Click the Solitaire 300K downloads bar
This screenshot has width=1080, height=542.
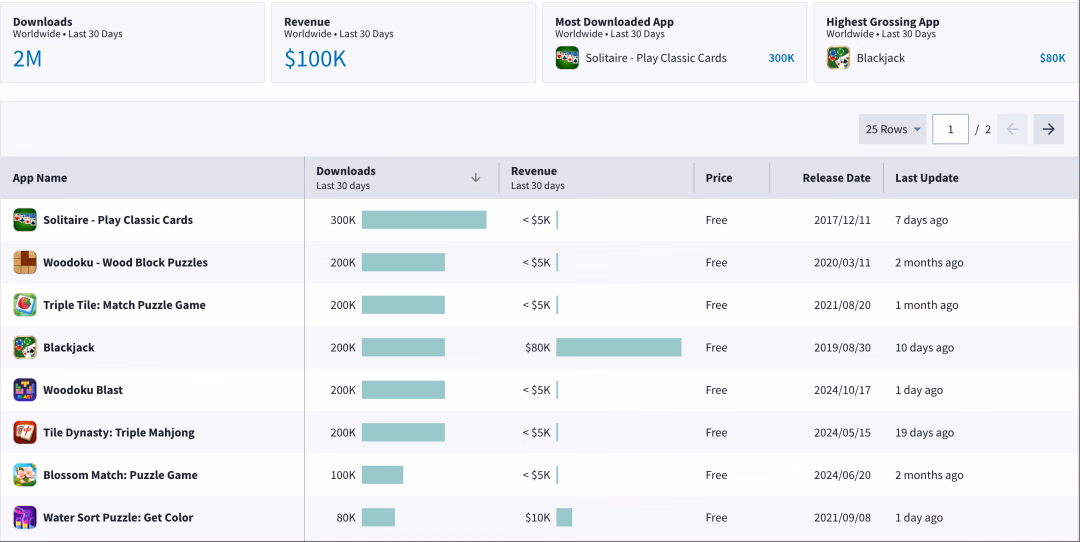[424, 220]
